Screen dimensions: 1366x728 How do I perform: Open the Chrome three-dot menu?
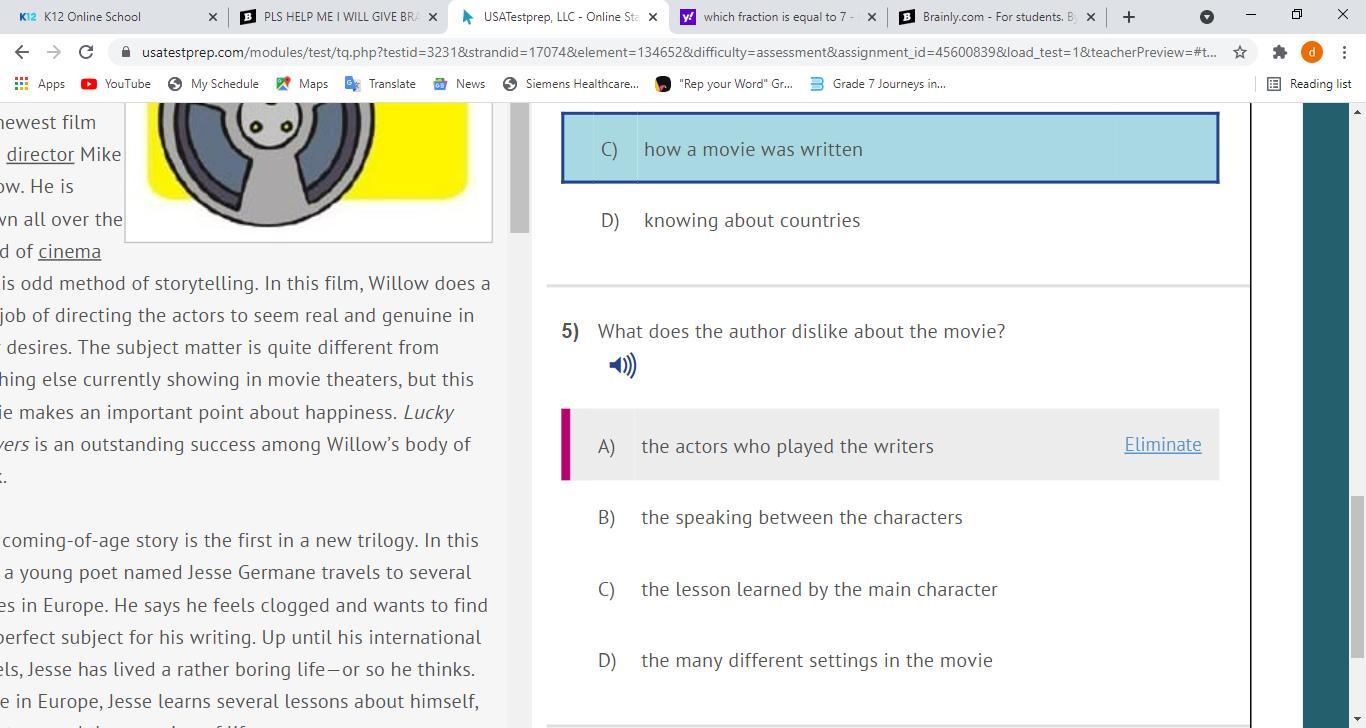pyautogui.click(x=1343, y=52)
